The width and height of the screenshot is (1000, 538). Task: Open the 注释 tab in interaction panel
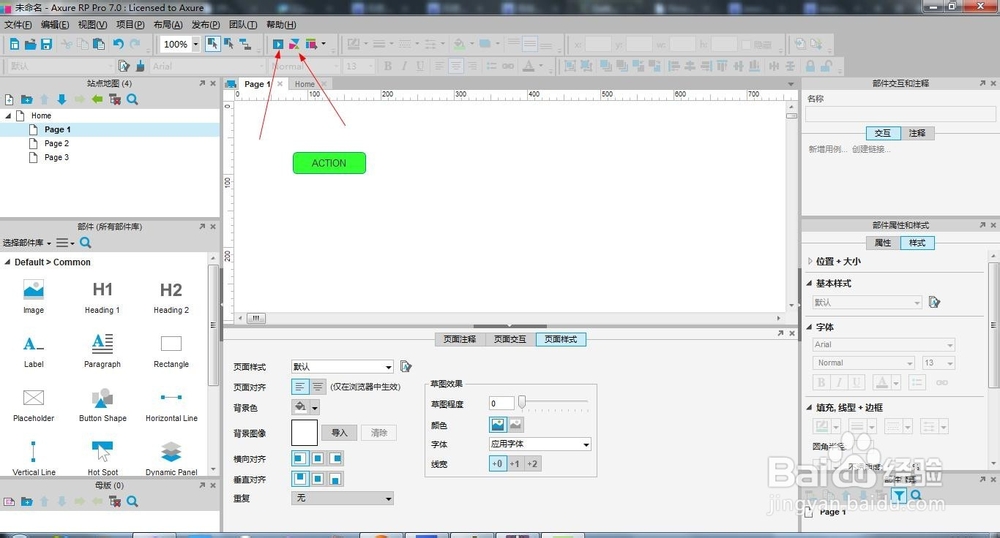[917, 133]
